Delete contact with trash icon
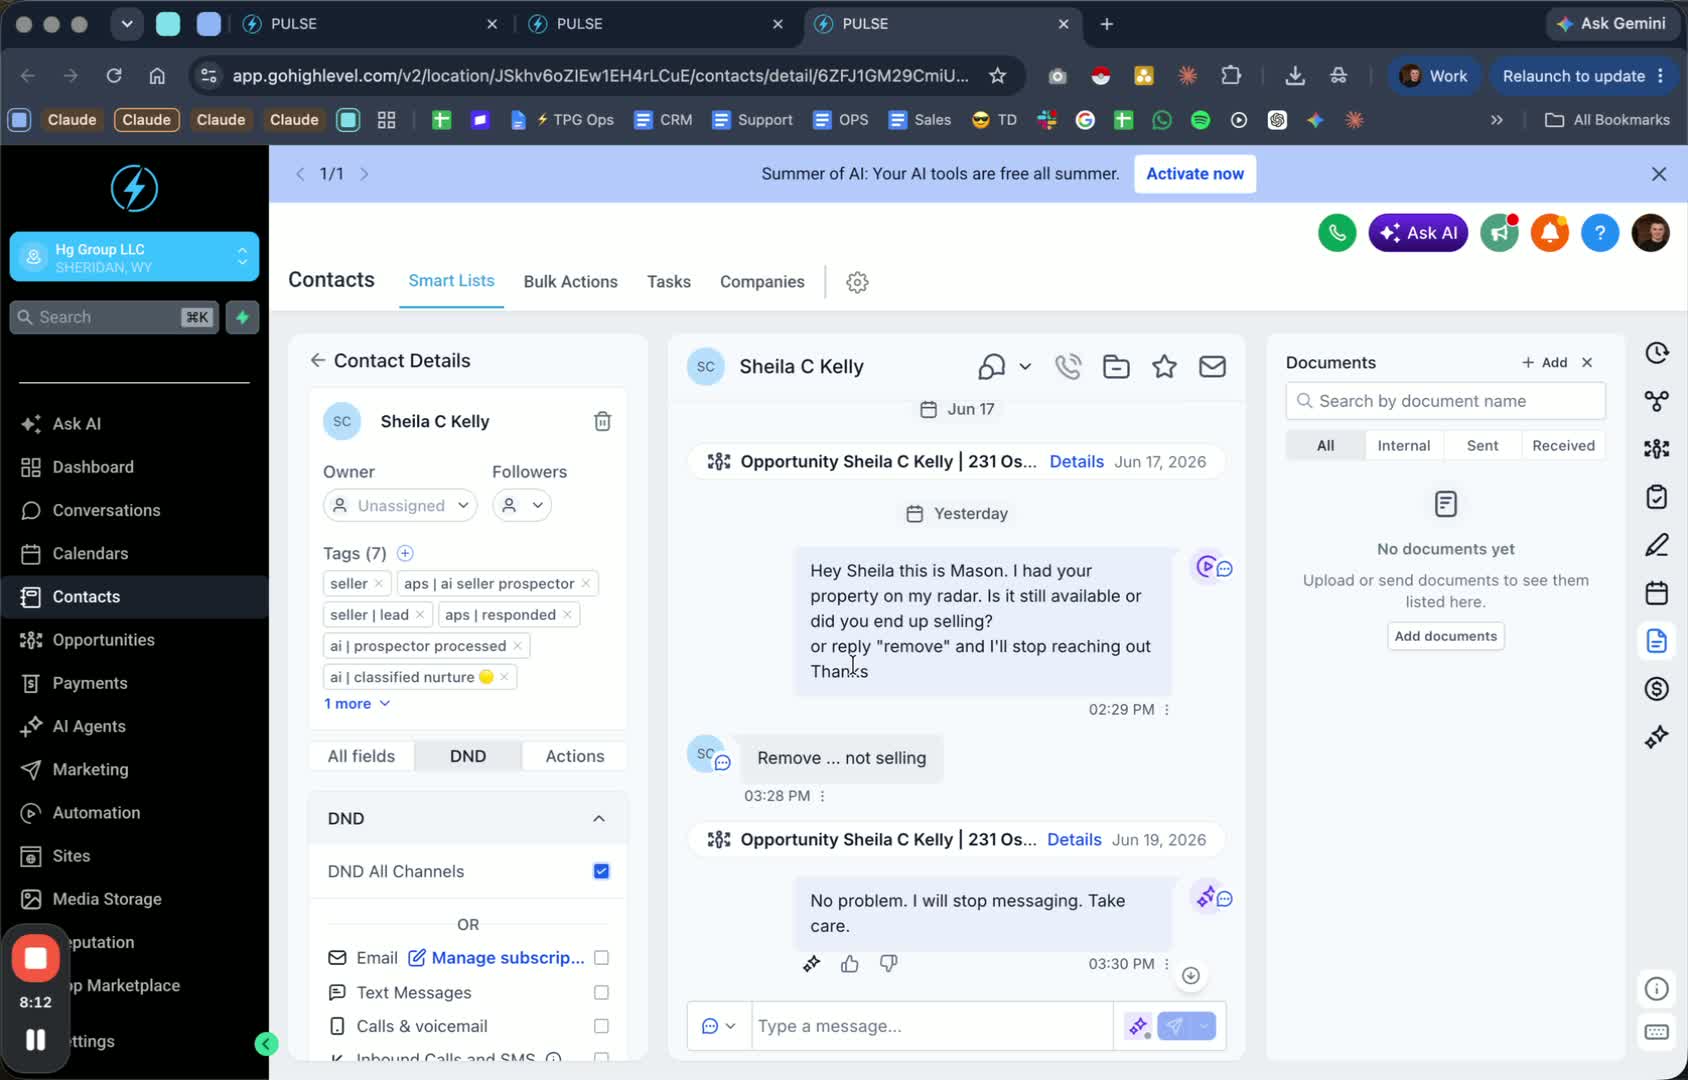Image resolution: width=1688 pixels, height=1080 pixels. point(602,421)
